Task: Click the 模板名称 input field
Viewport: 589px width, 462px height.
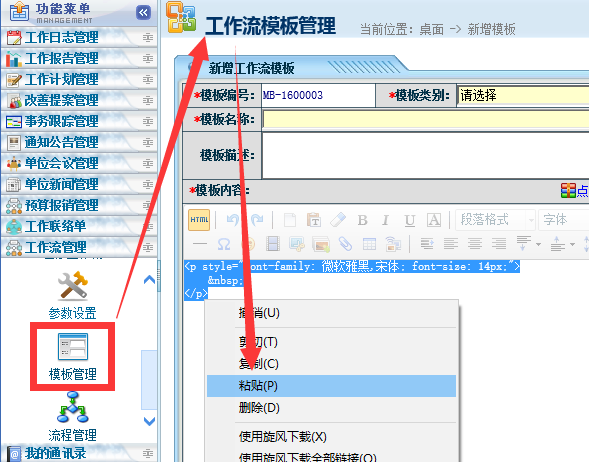Action: 426,120
